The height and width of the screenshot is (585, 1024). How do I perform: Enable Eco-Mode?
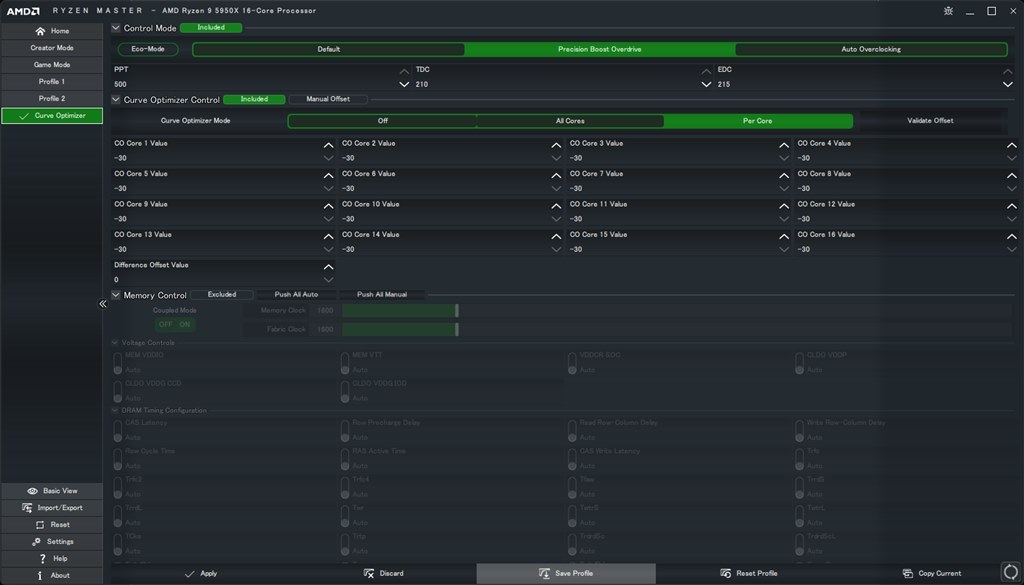pyautogui.click(x=148, y=49)
